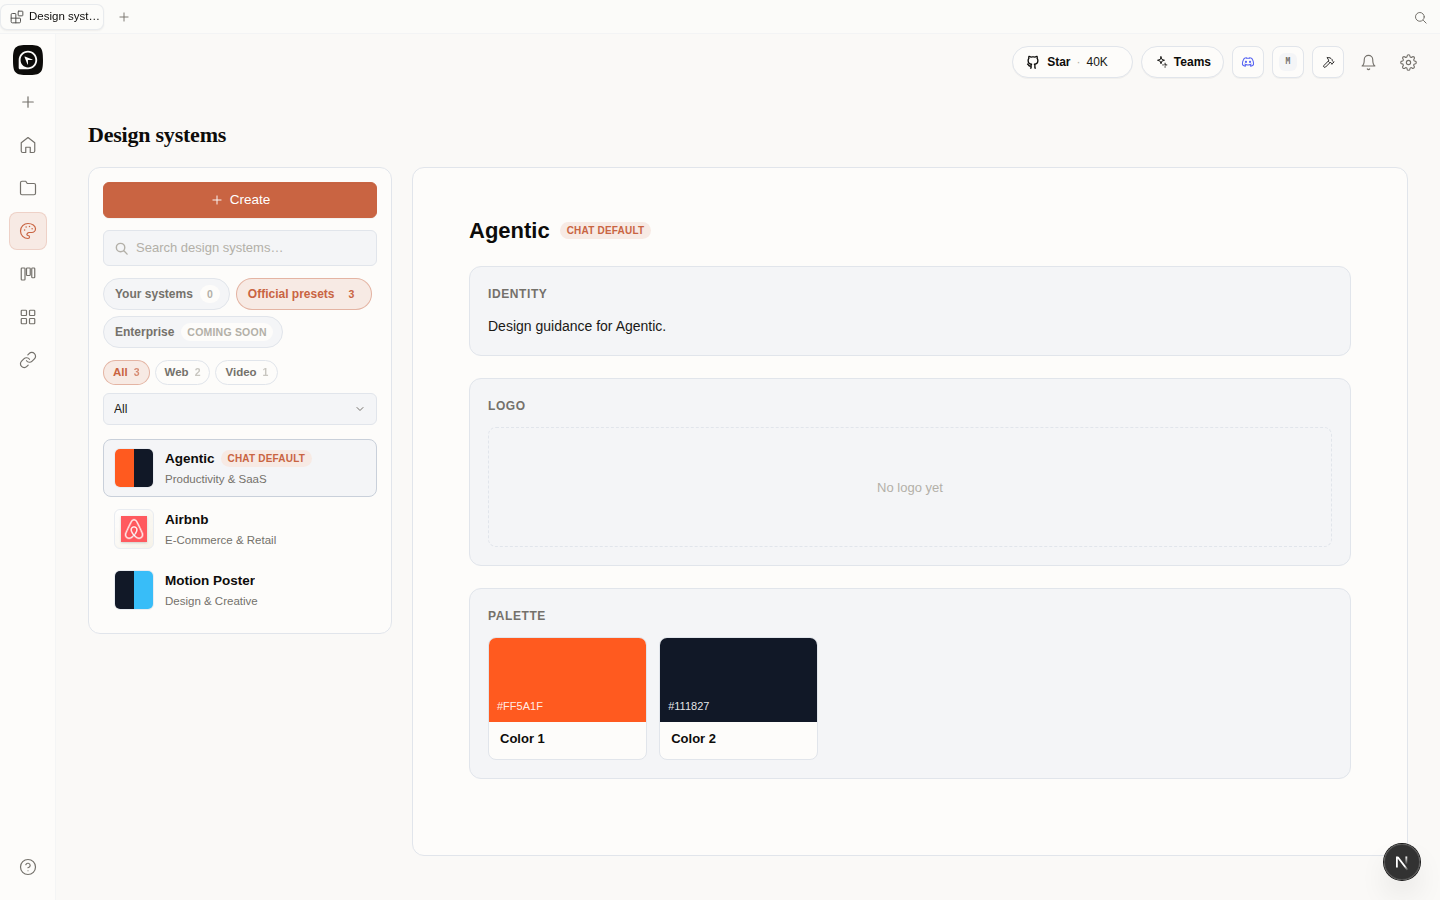
Task: Open the Teams button
Action: (x=1182, y=62)
